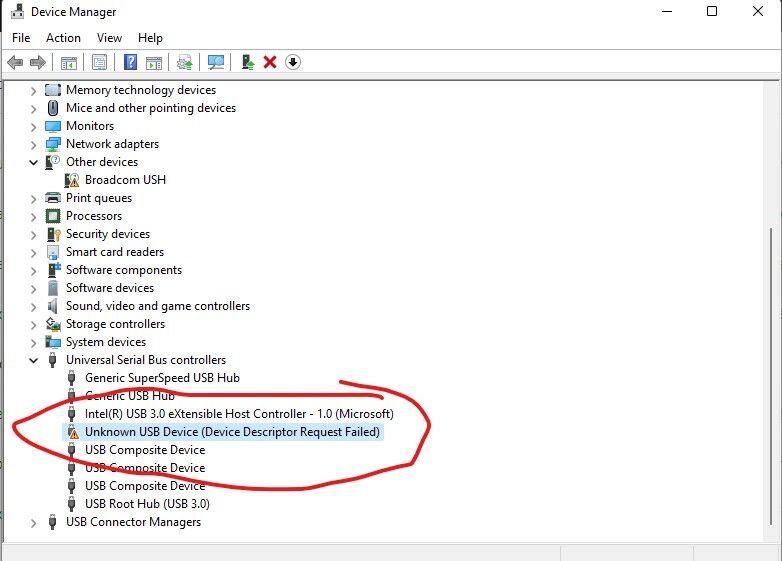Click the Enable device green icon
The height and width of the screenshot is (561, 782).
click(x=247, y=62)
